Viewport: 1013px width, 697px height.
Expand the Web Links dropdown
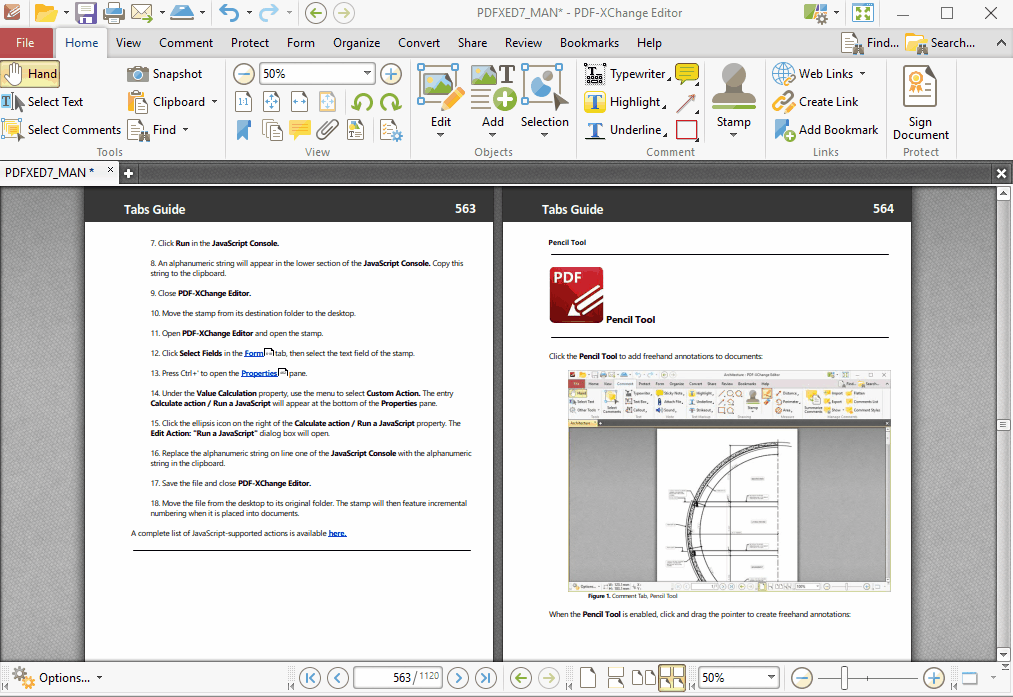click(x=862, y=74)
